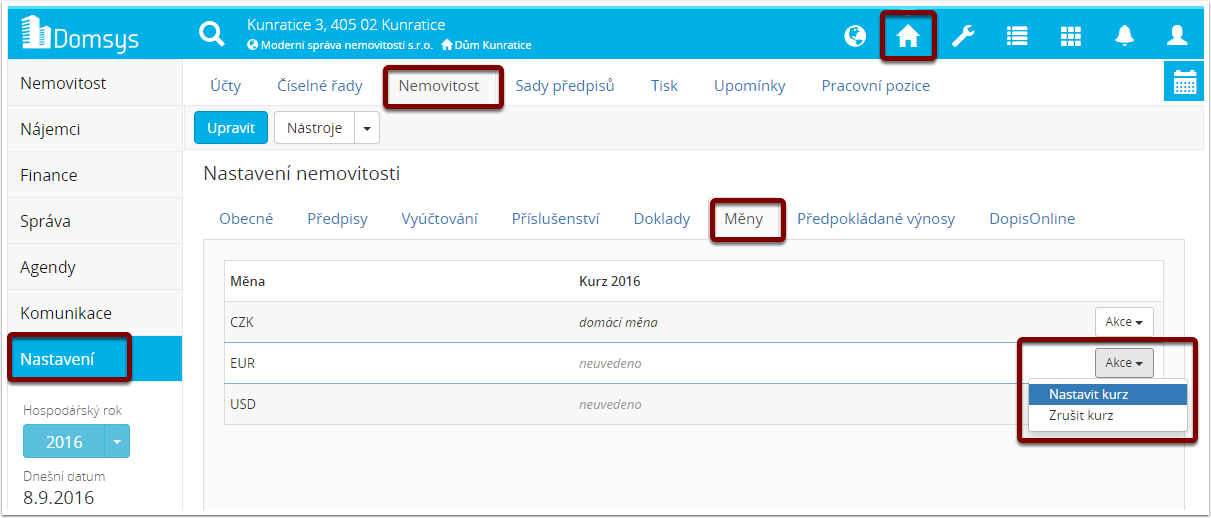1211x518 pixels.
Task: Select Nemovitost in the left sidebar
Action: point(95,83)
